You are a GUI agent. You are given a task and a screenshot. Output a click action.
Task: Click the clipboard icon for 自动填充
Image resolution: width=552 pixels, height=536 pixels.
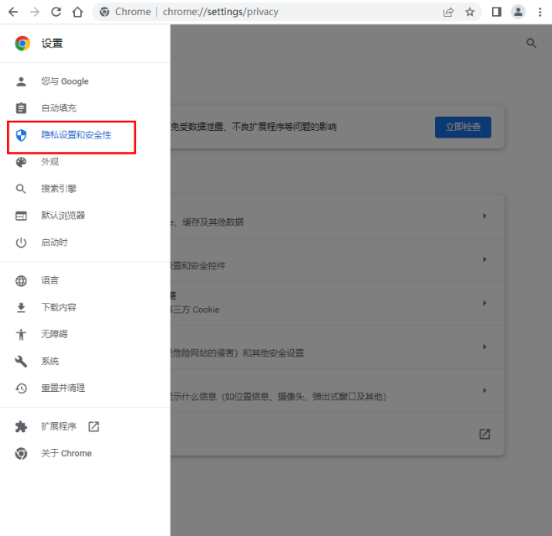[x=21, y=108]
